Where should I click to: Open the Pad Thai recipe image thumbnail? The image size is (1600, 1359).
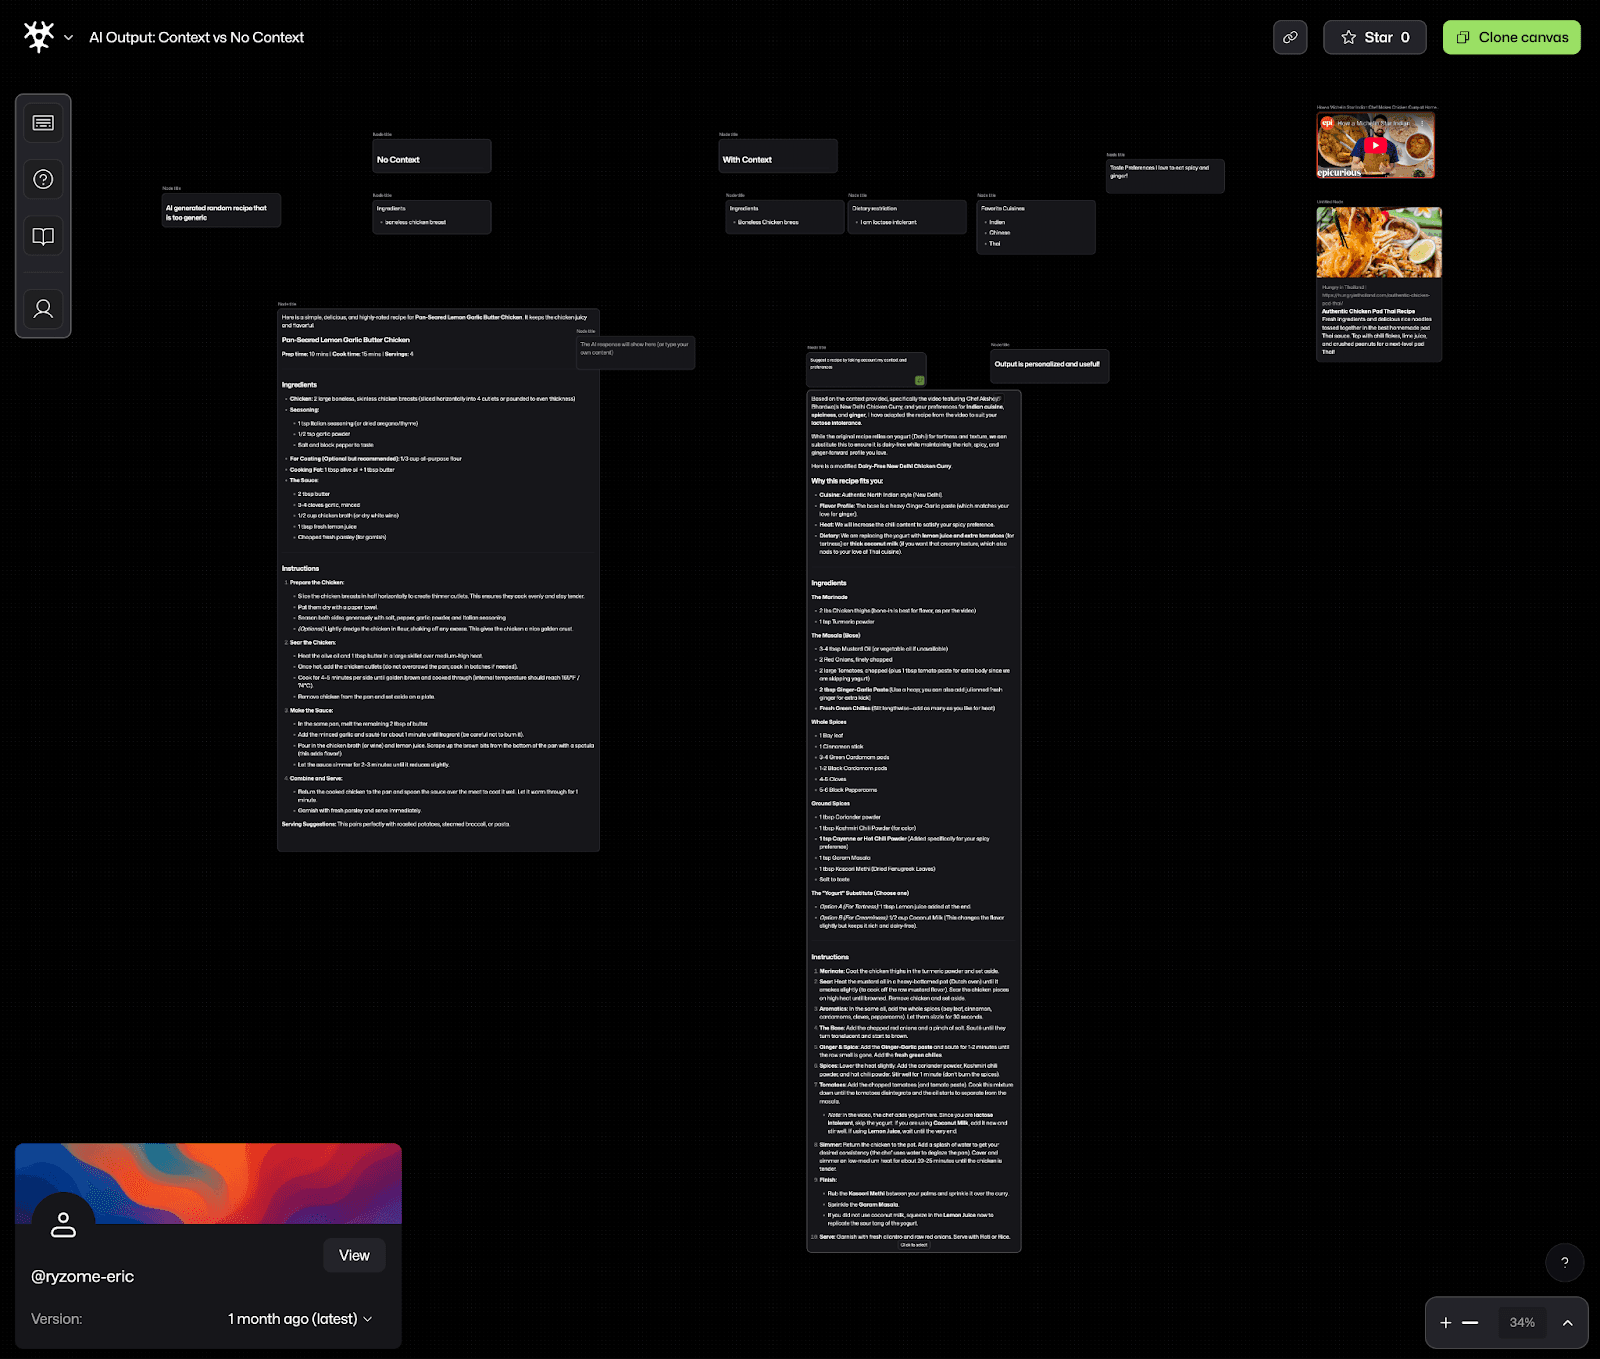pos(1379,243)
